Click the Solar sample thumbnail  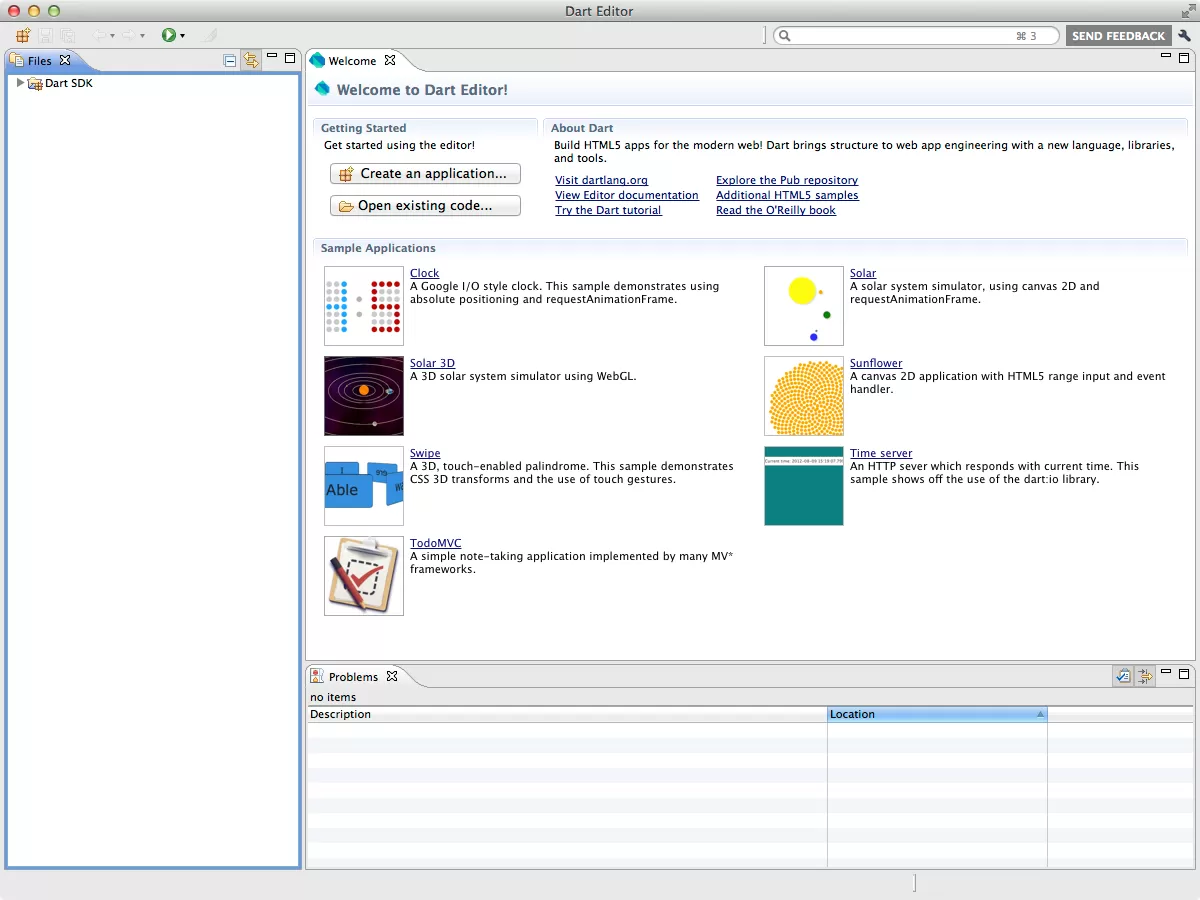click(x=804, y=306)
